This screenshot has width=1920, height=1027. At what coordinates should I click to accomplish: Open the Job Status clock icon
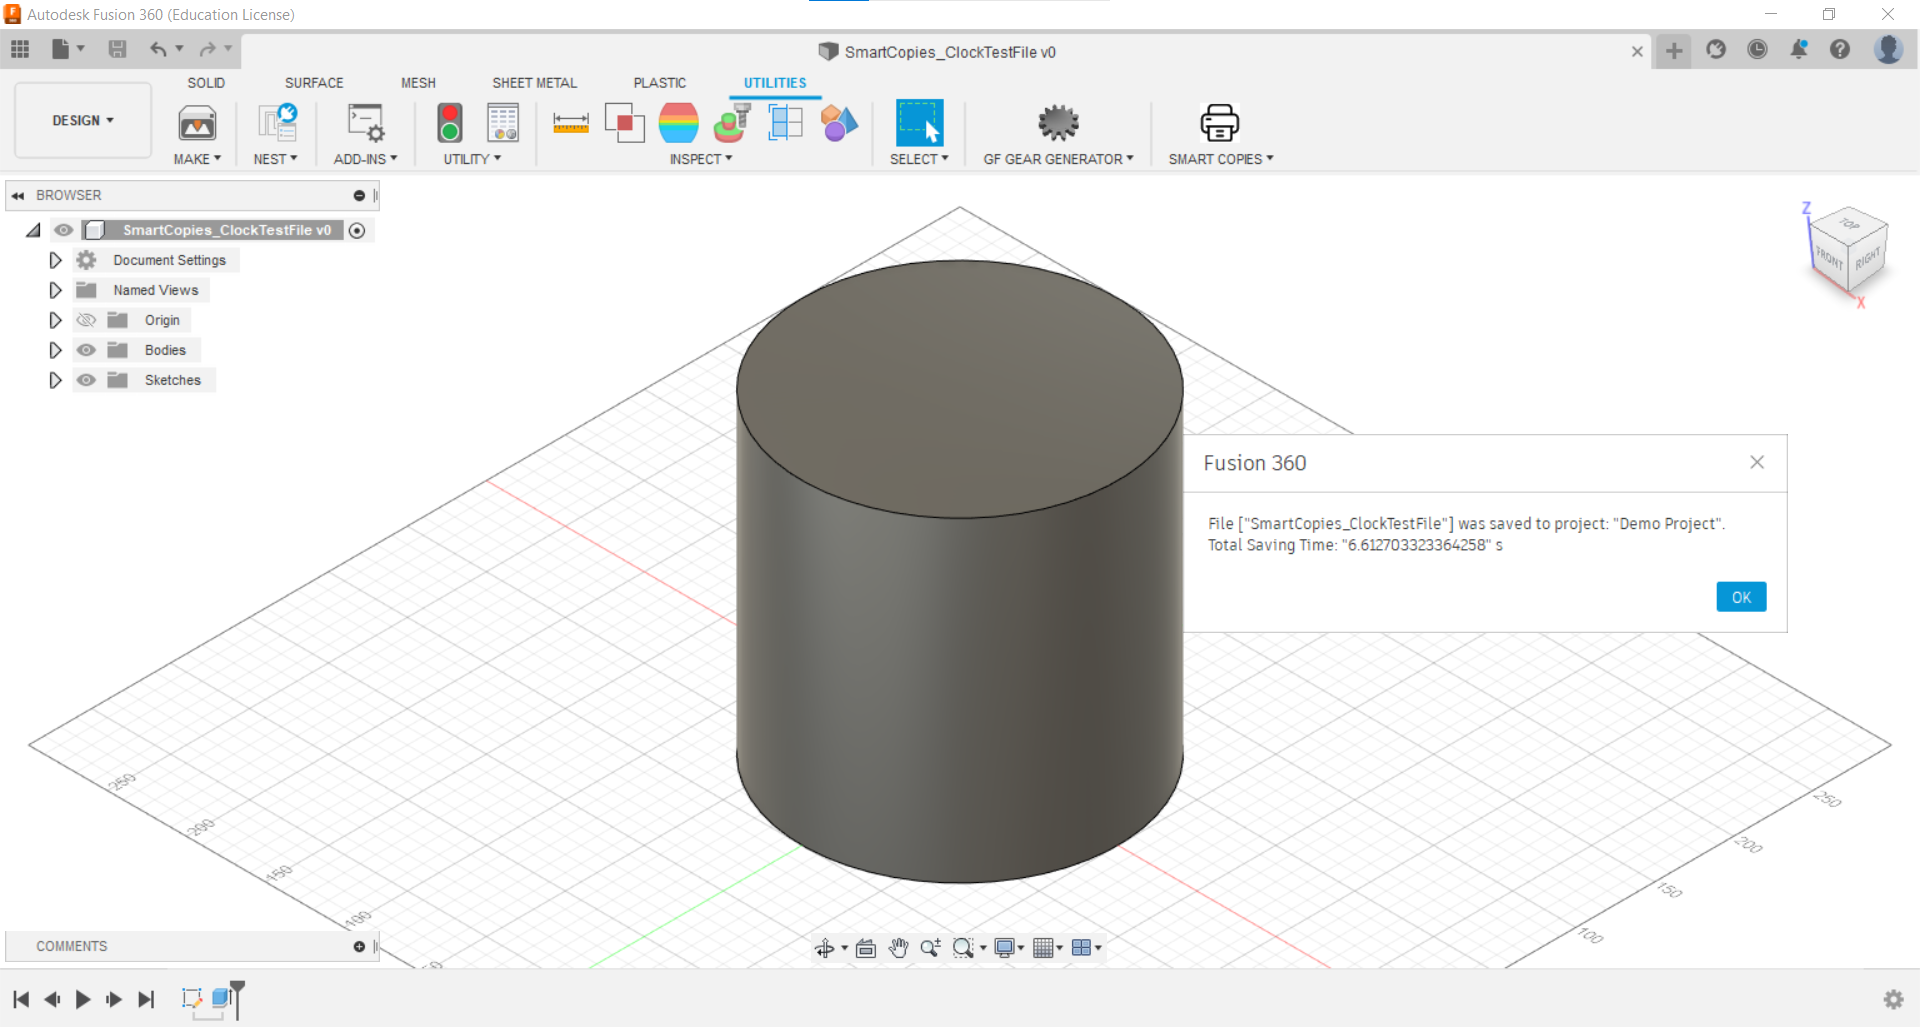point(1757,50)
